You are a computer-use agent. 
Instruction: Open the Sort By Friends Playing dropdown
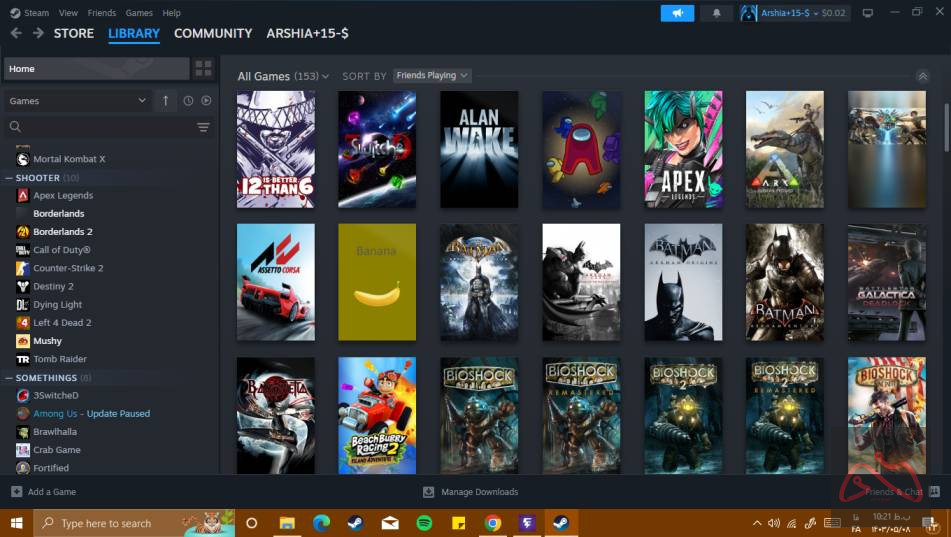pyautogui.click(x=432, y=76)
